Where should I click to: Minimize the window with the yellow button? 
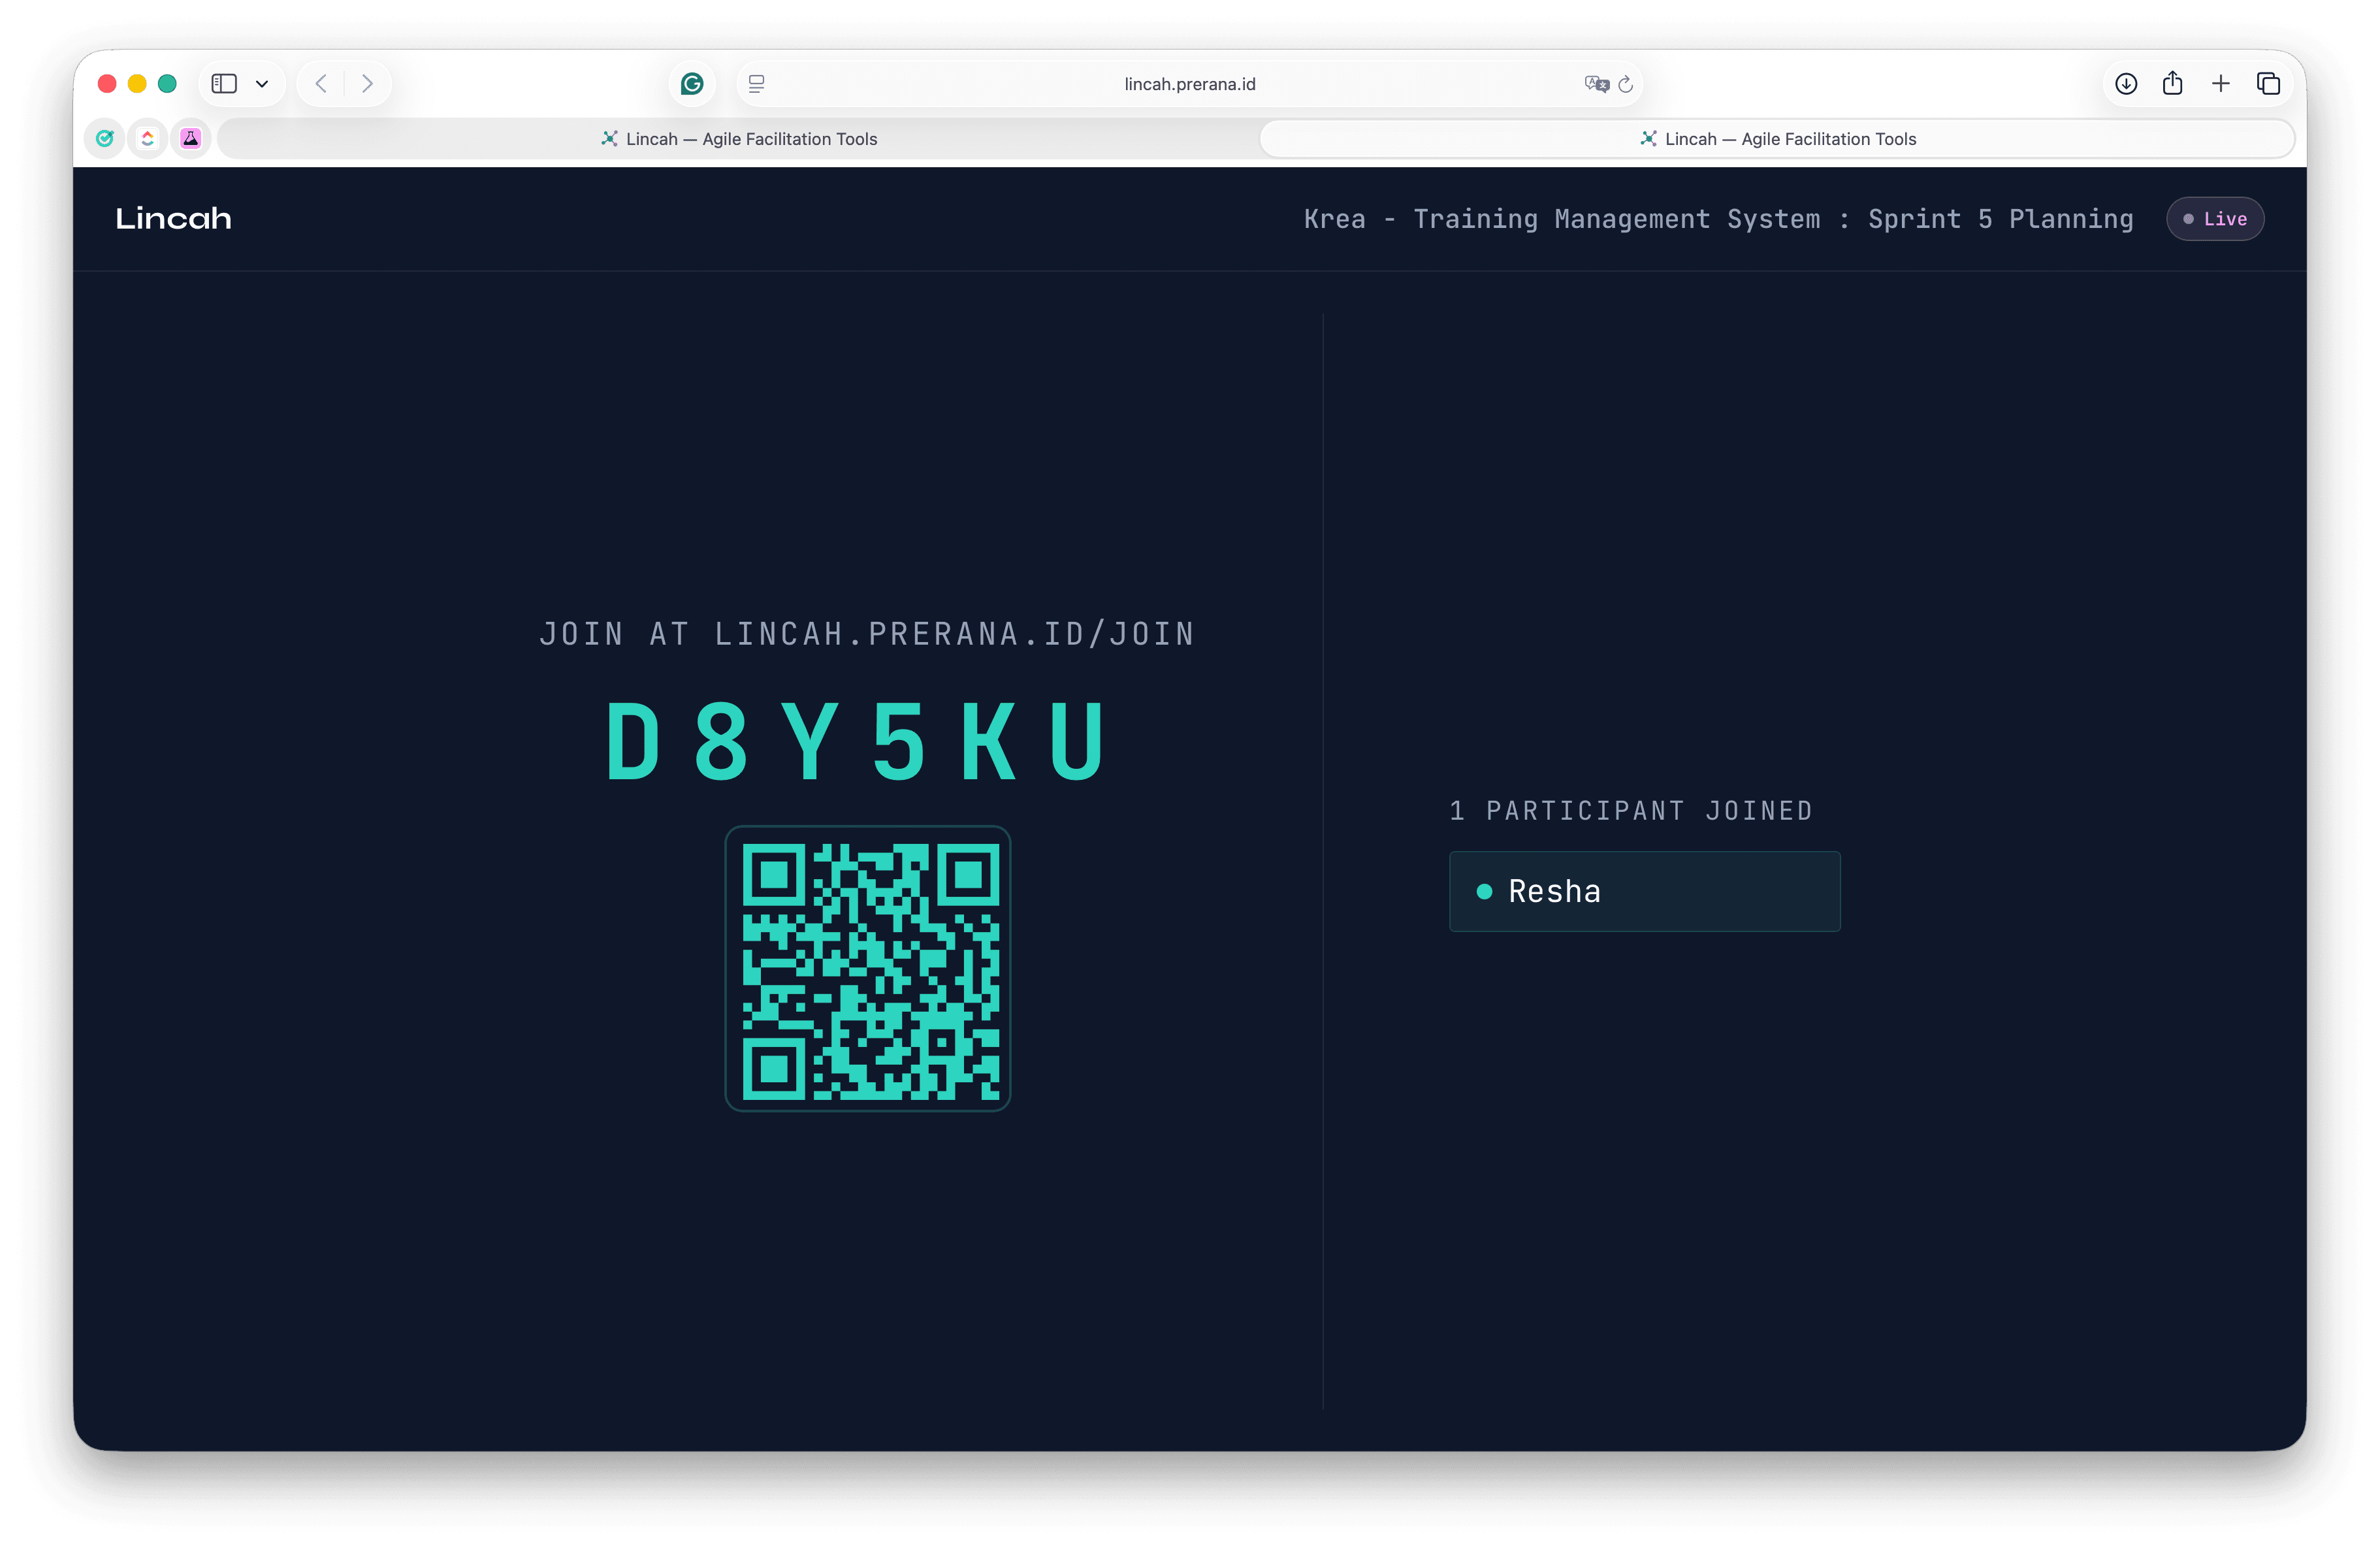click(137, 84)
